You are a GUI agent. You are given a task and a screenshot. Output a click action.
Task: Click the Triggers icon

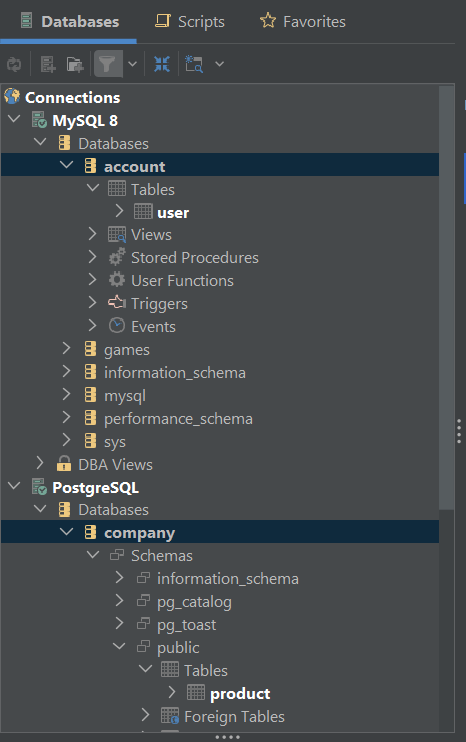(117, 303)
